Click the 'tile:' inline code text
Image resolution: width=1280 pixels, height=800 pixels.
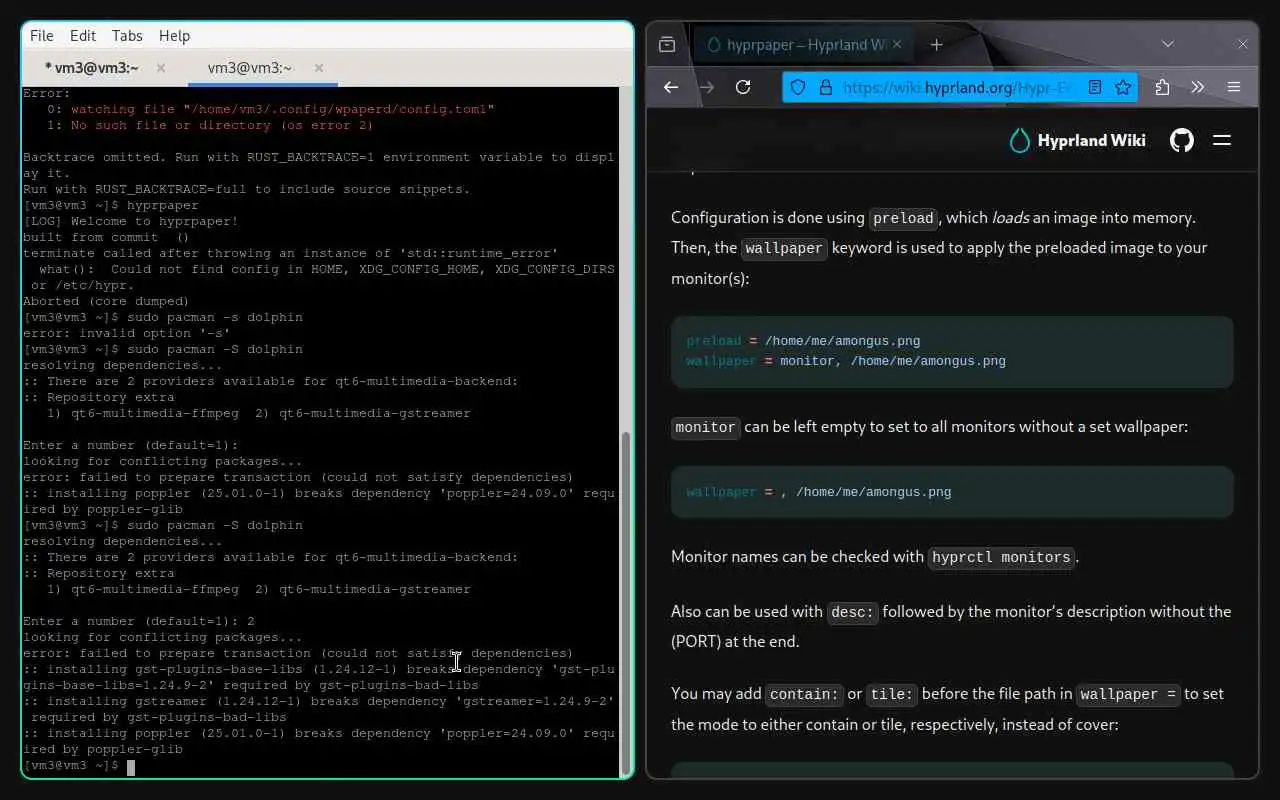892,694
